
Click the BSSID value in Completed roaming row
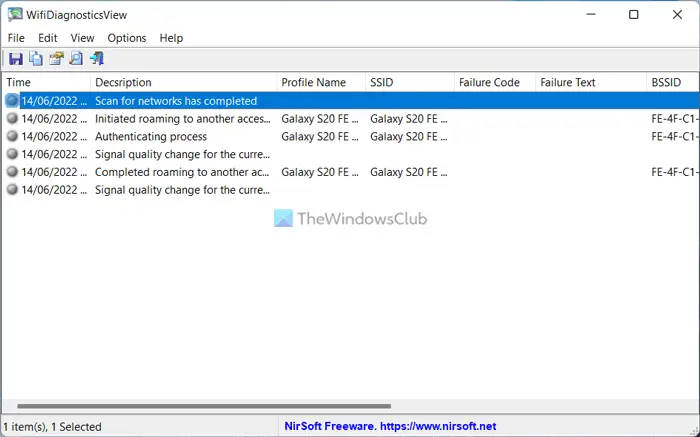675,172
